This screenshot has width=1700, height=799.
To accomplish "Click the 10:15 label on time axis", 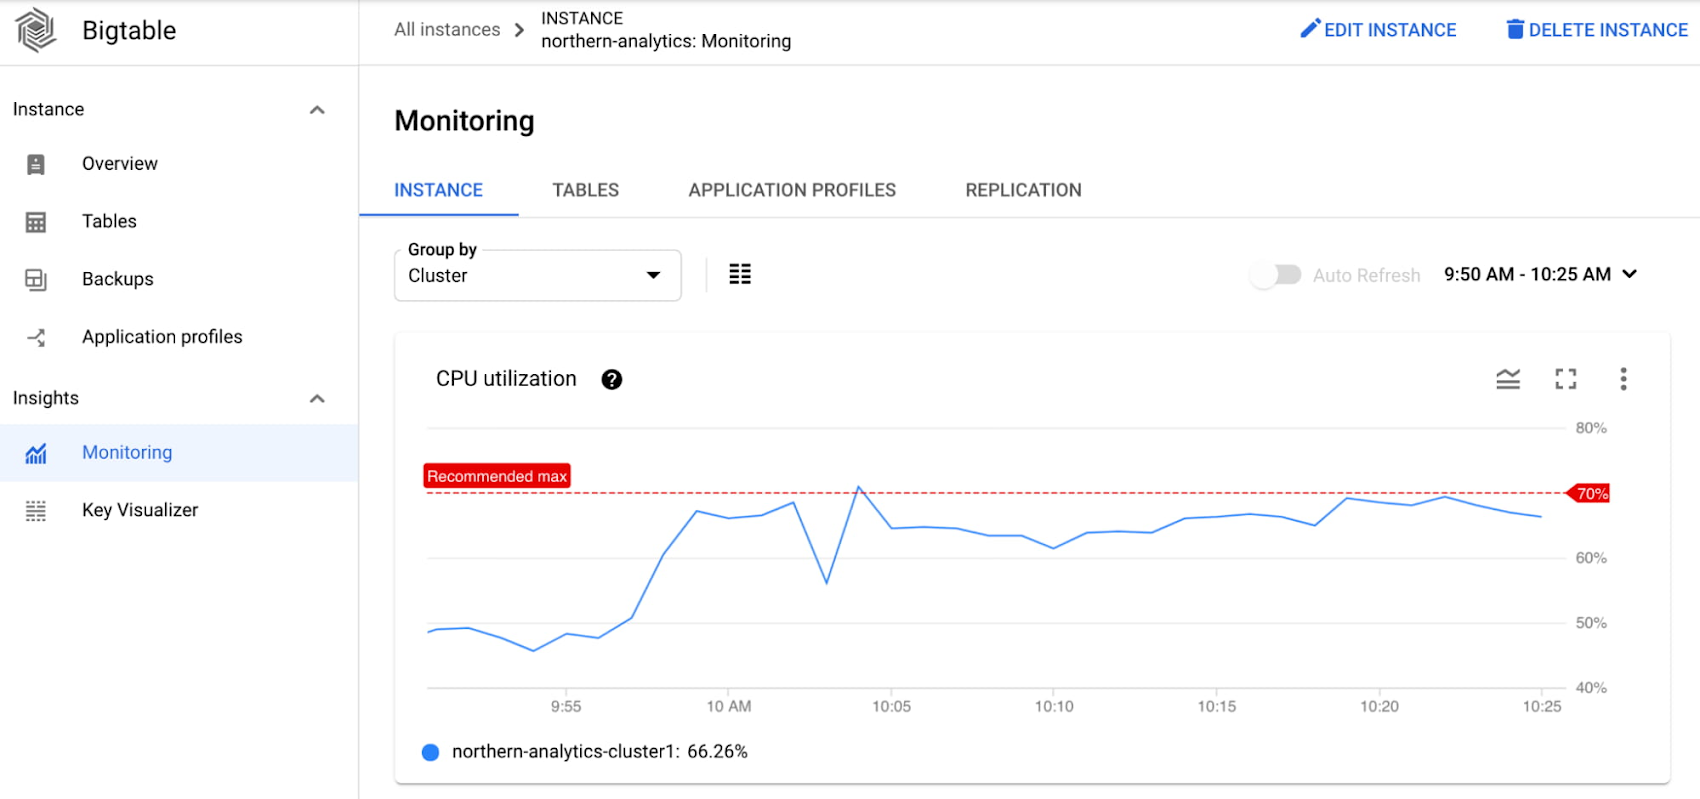I will [1217, 707].
